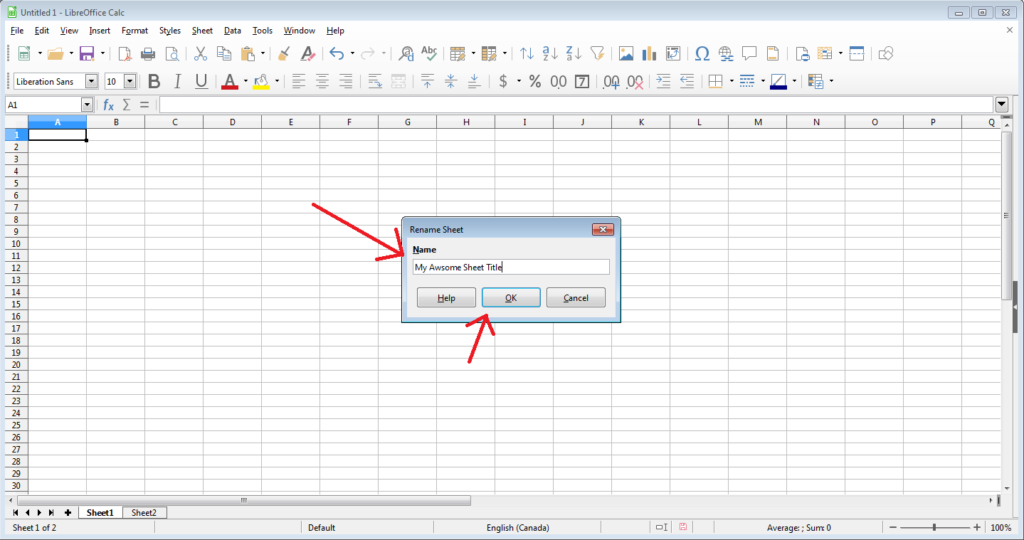Open the Name Box cell reference dropdown

click(x=87, y=105)
